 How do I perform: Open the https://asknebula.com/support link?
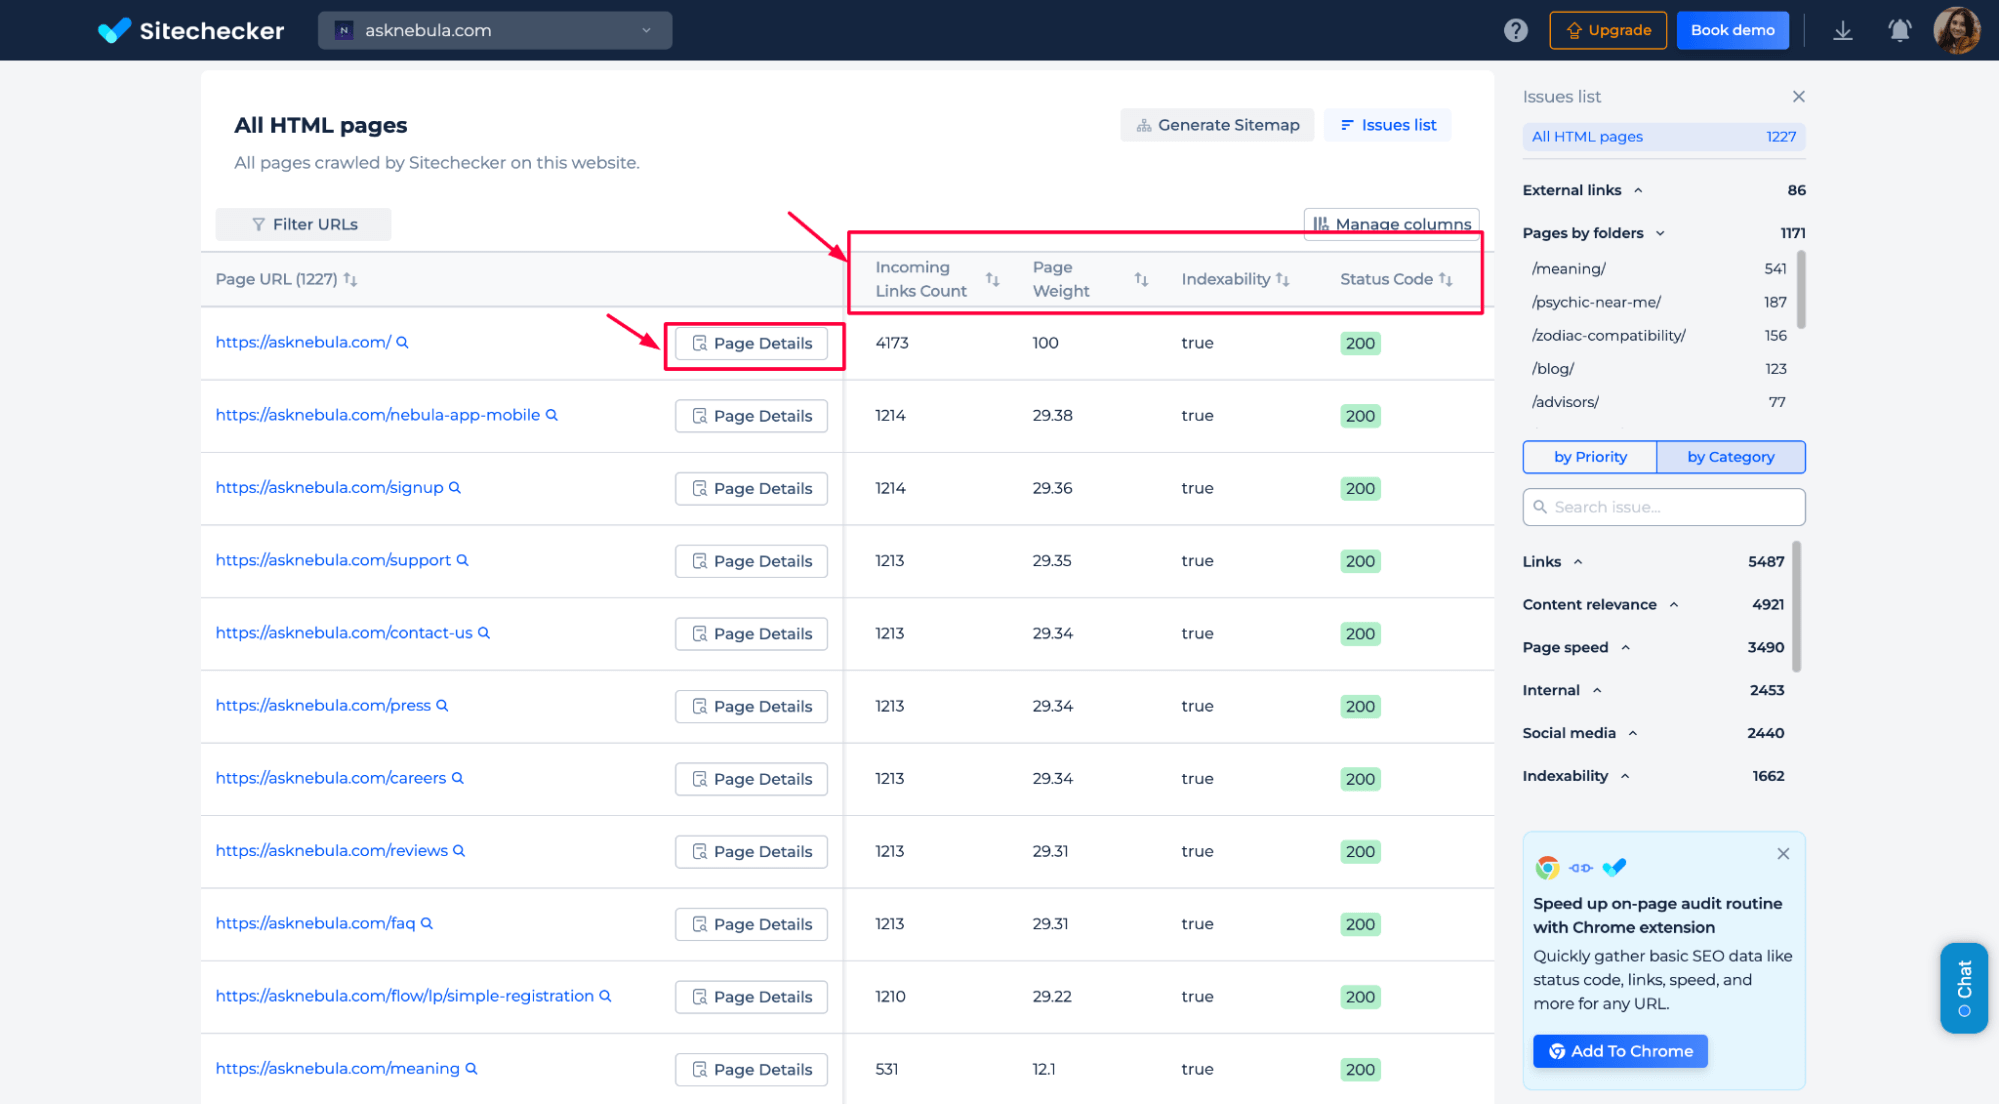tap(333, 560)
